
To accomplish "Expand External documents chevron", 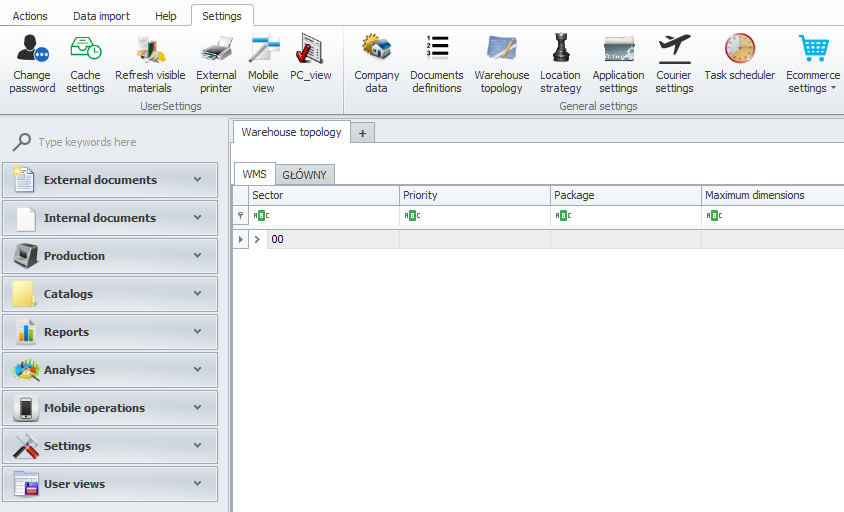I will (x=198, y=179).
